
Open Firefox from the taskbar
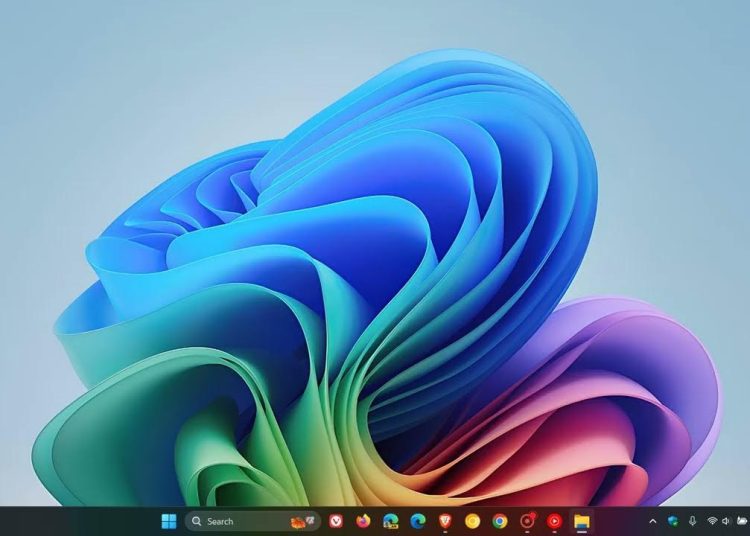click(x=364, y=521)
